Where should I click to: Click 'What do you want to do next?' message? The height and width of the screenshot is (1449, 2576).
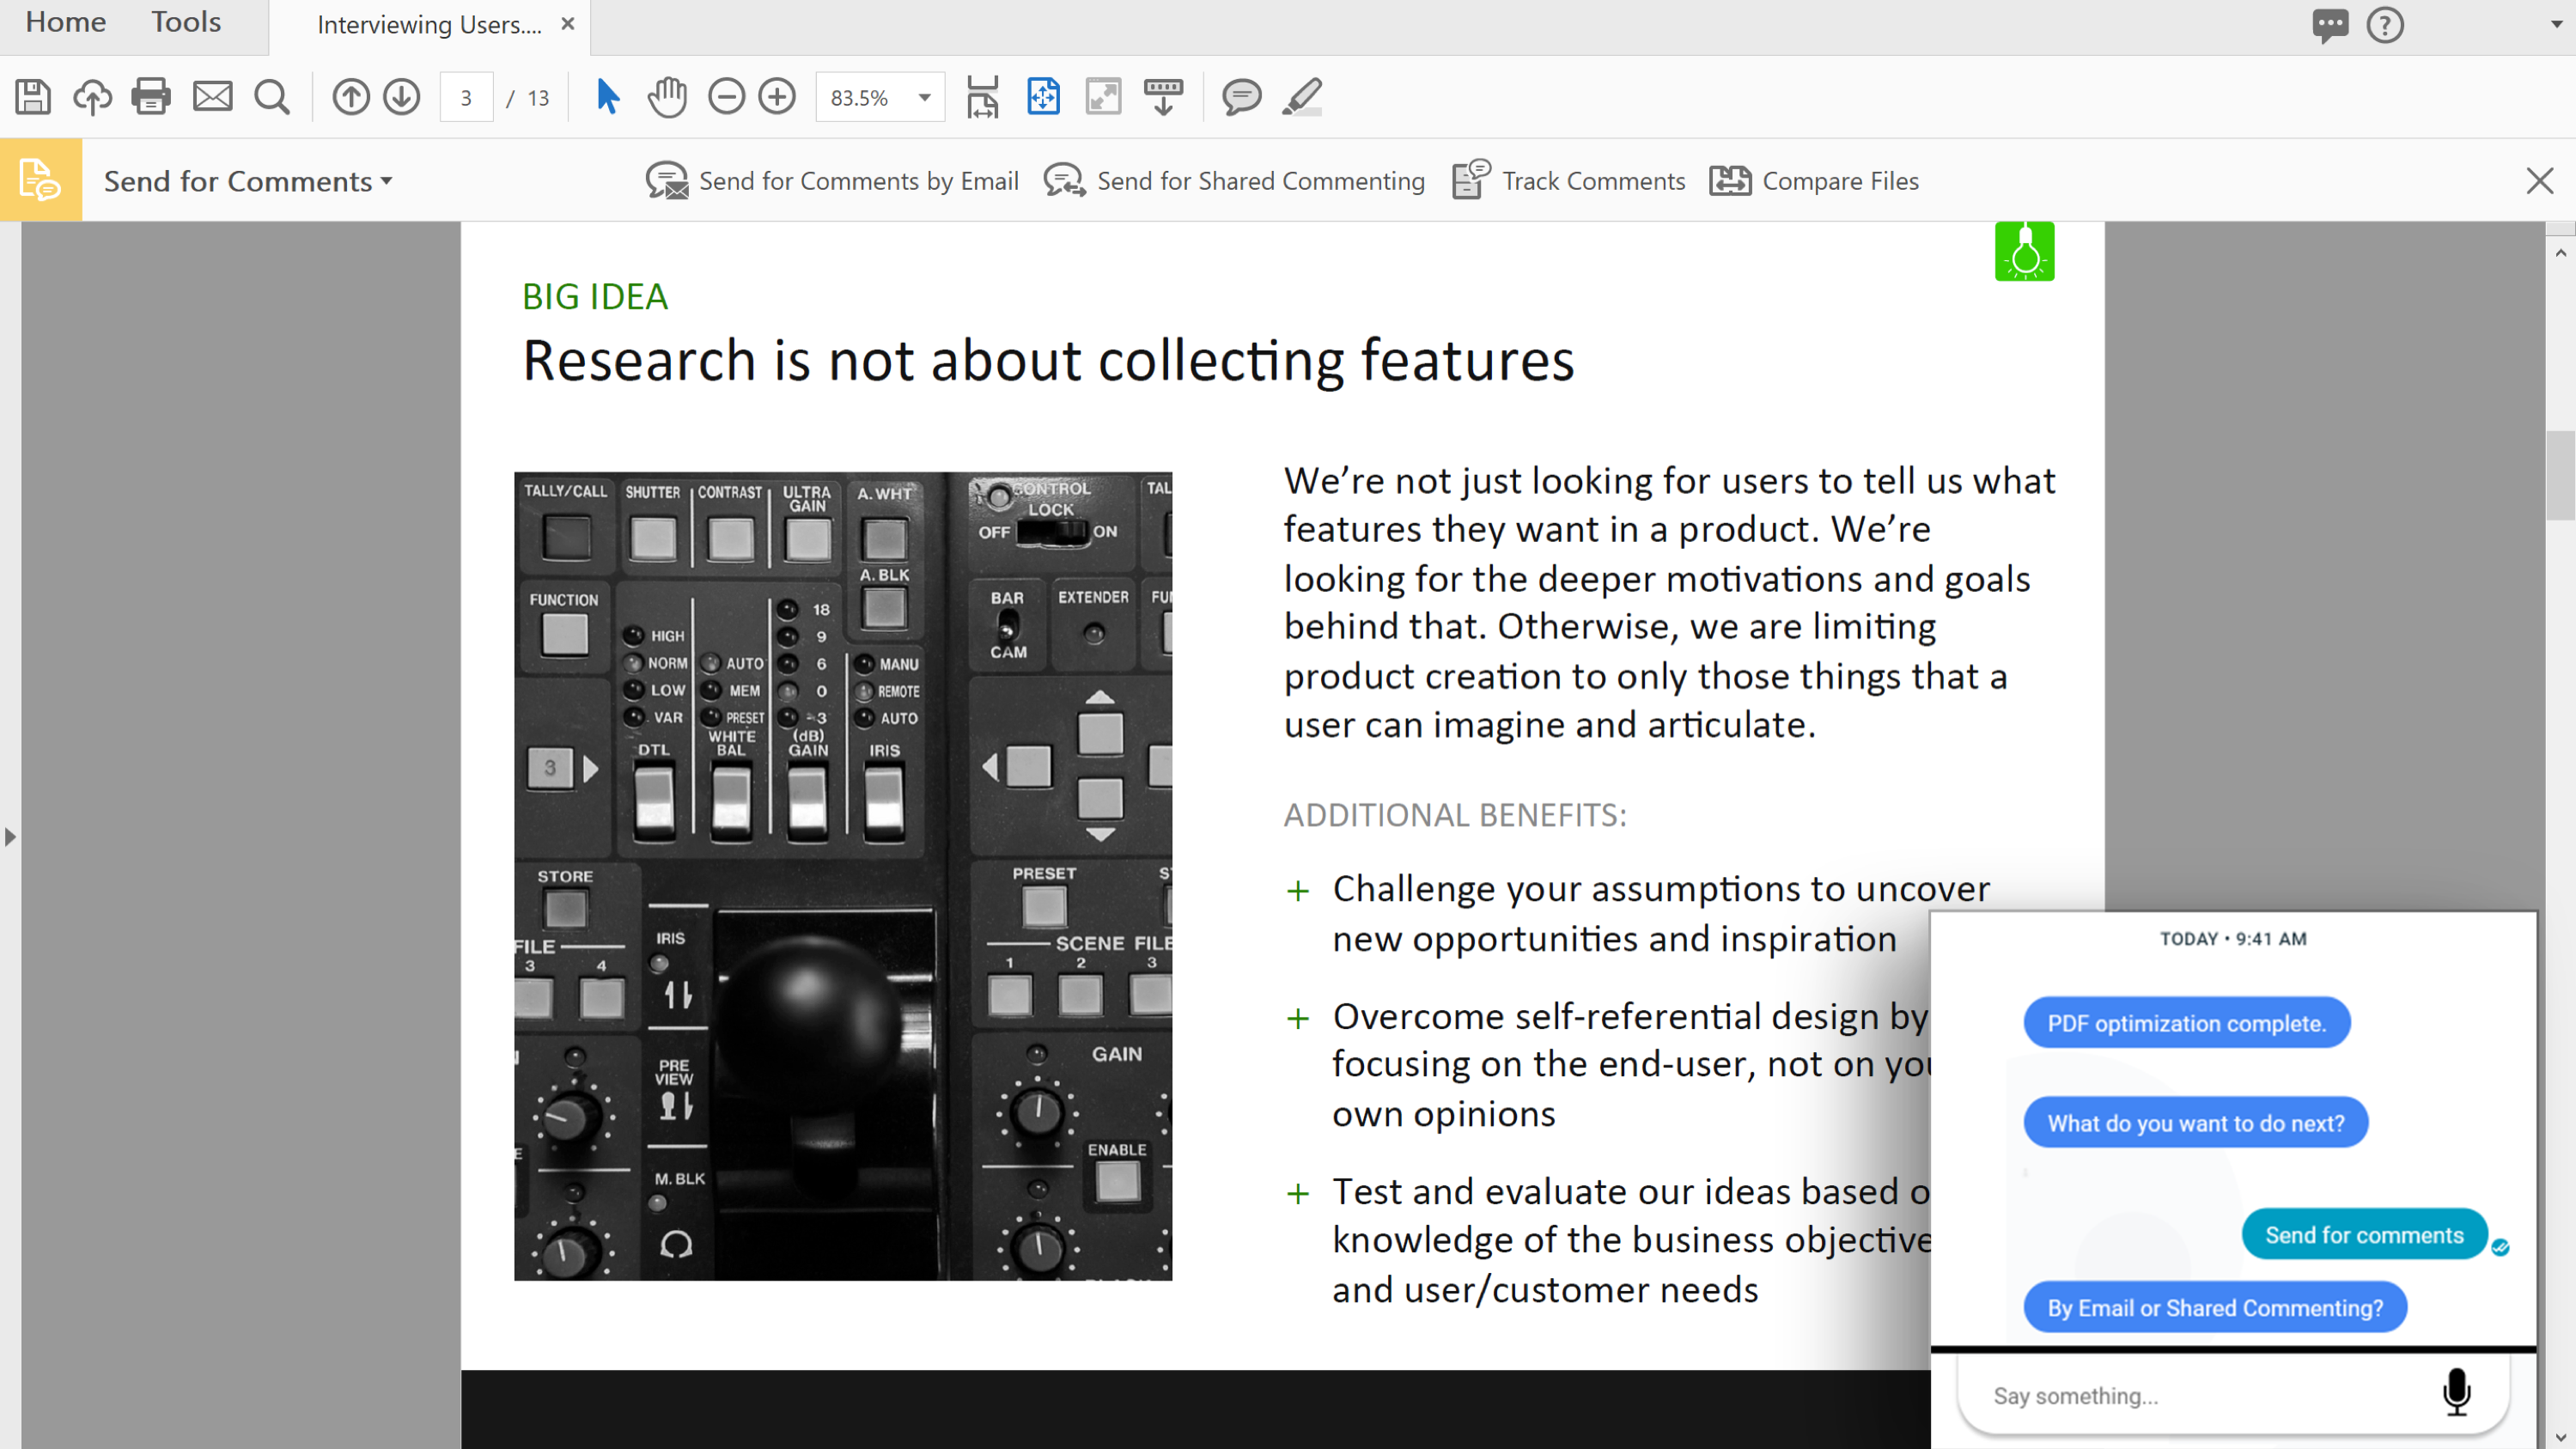[2196, 1123]
